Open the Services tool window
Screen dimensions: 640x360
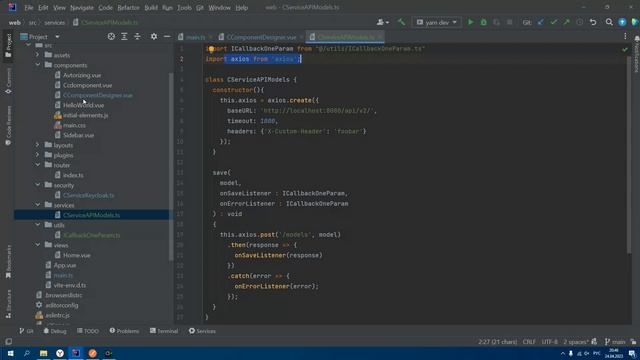(x=202, y=331)
